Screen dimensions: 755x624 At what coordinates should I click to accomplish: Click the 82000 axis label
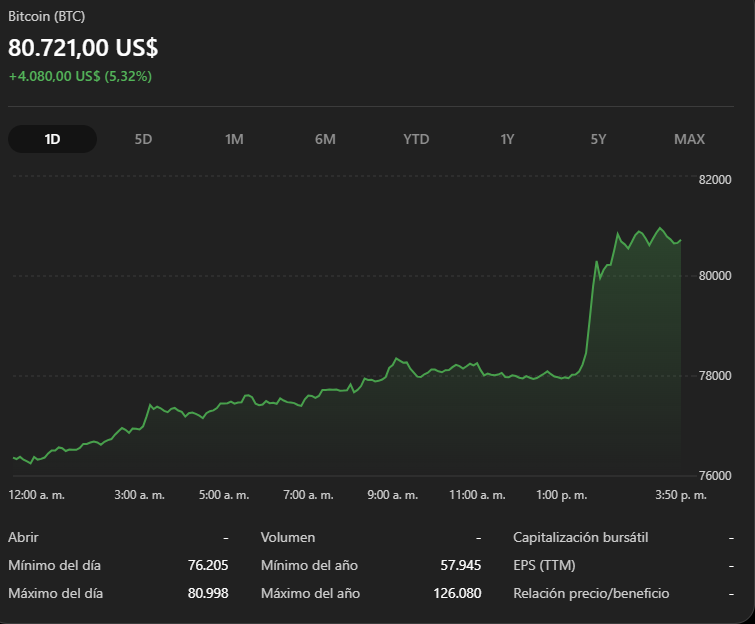(x=715, y=180)
